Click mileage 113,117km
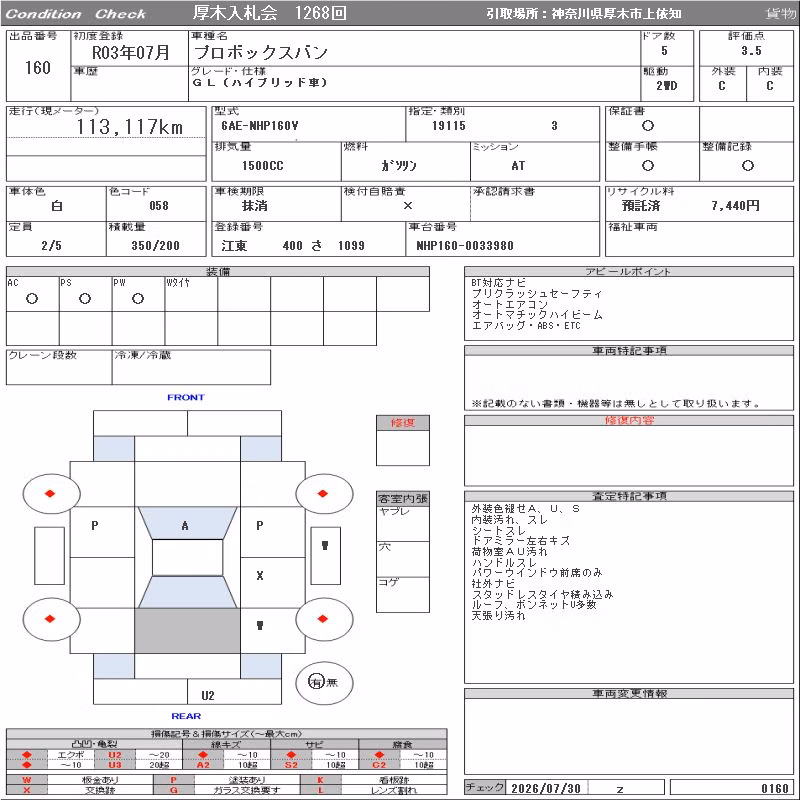This screenshot has height=800, width=800. point(130,127)
